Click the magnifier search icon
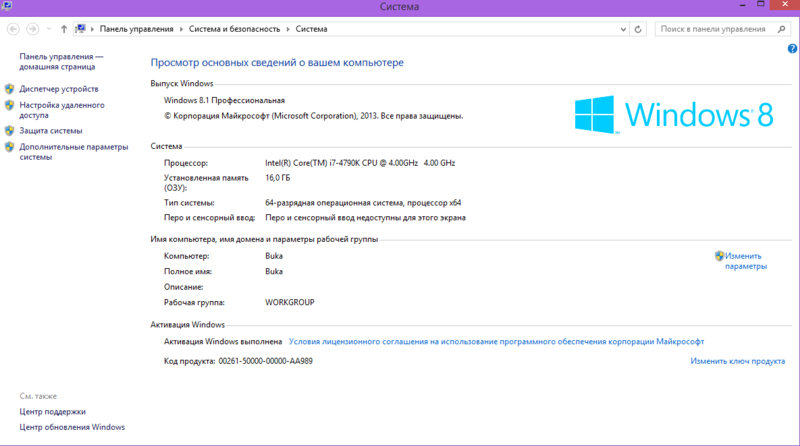 pyautogui.click(x=782, y=29)
